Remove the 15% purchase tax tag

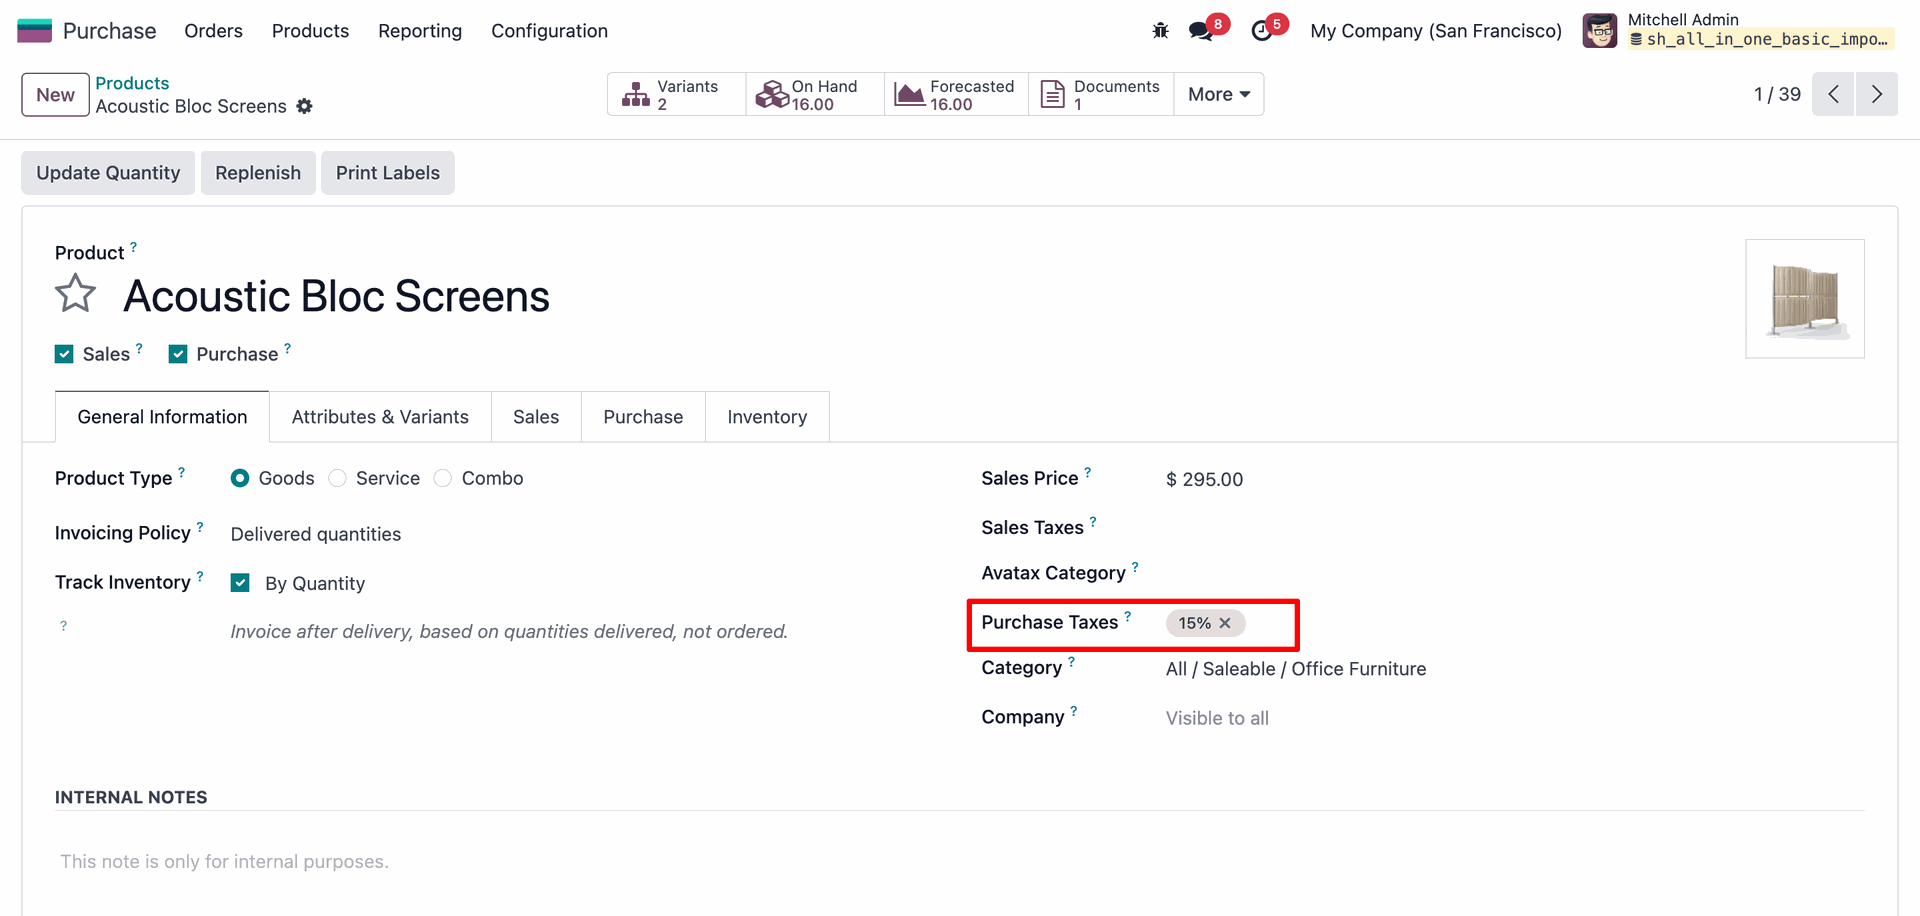(x=1225, y=623)
